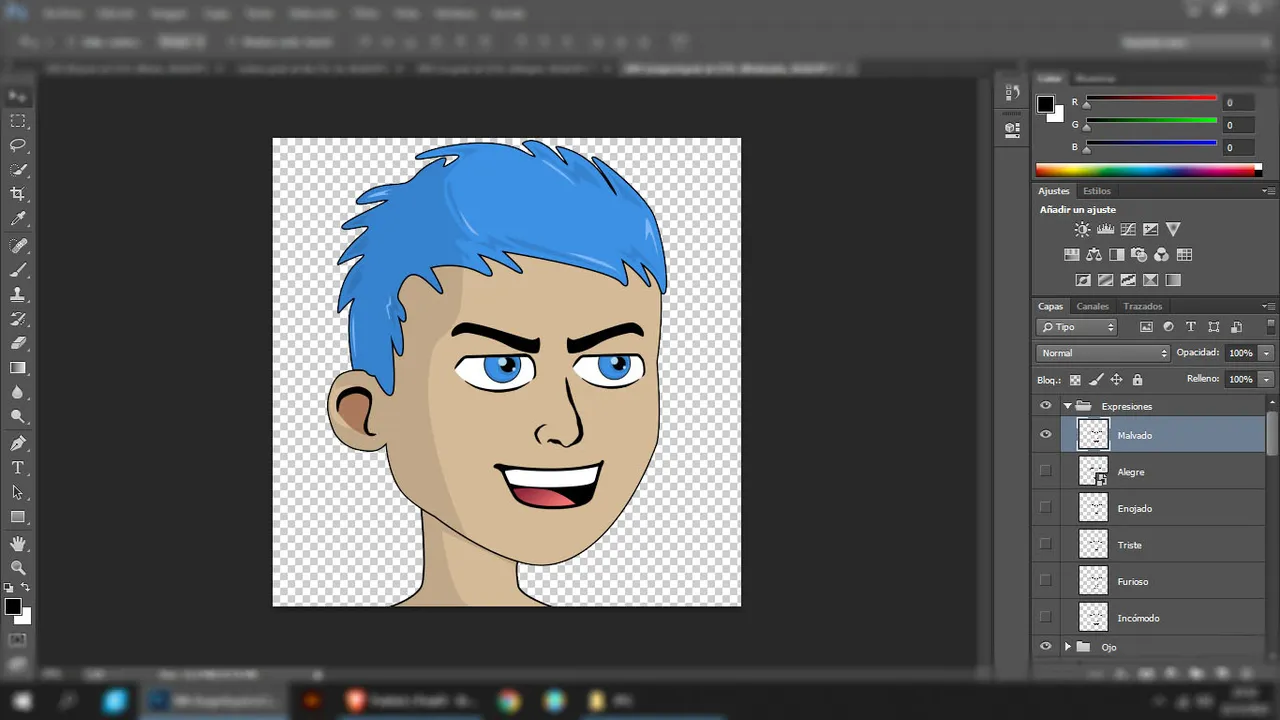Add a Channel Mixer adjustment

click(1161, 255)
